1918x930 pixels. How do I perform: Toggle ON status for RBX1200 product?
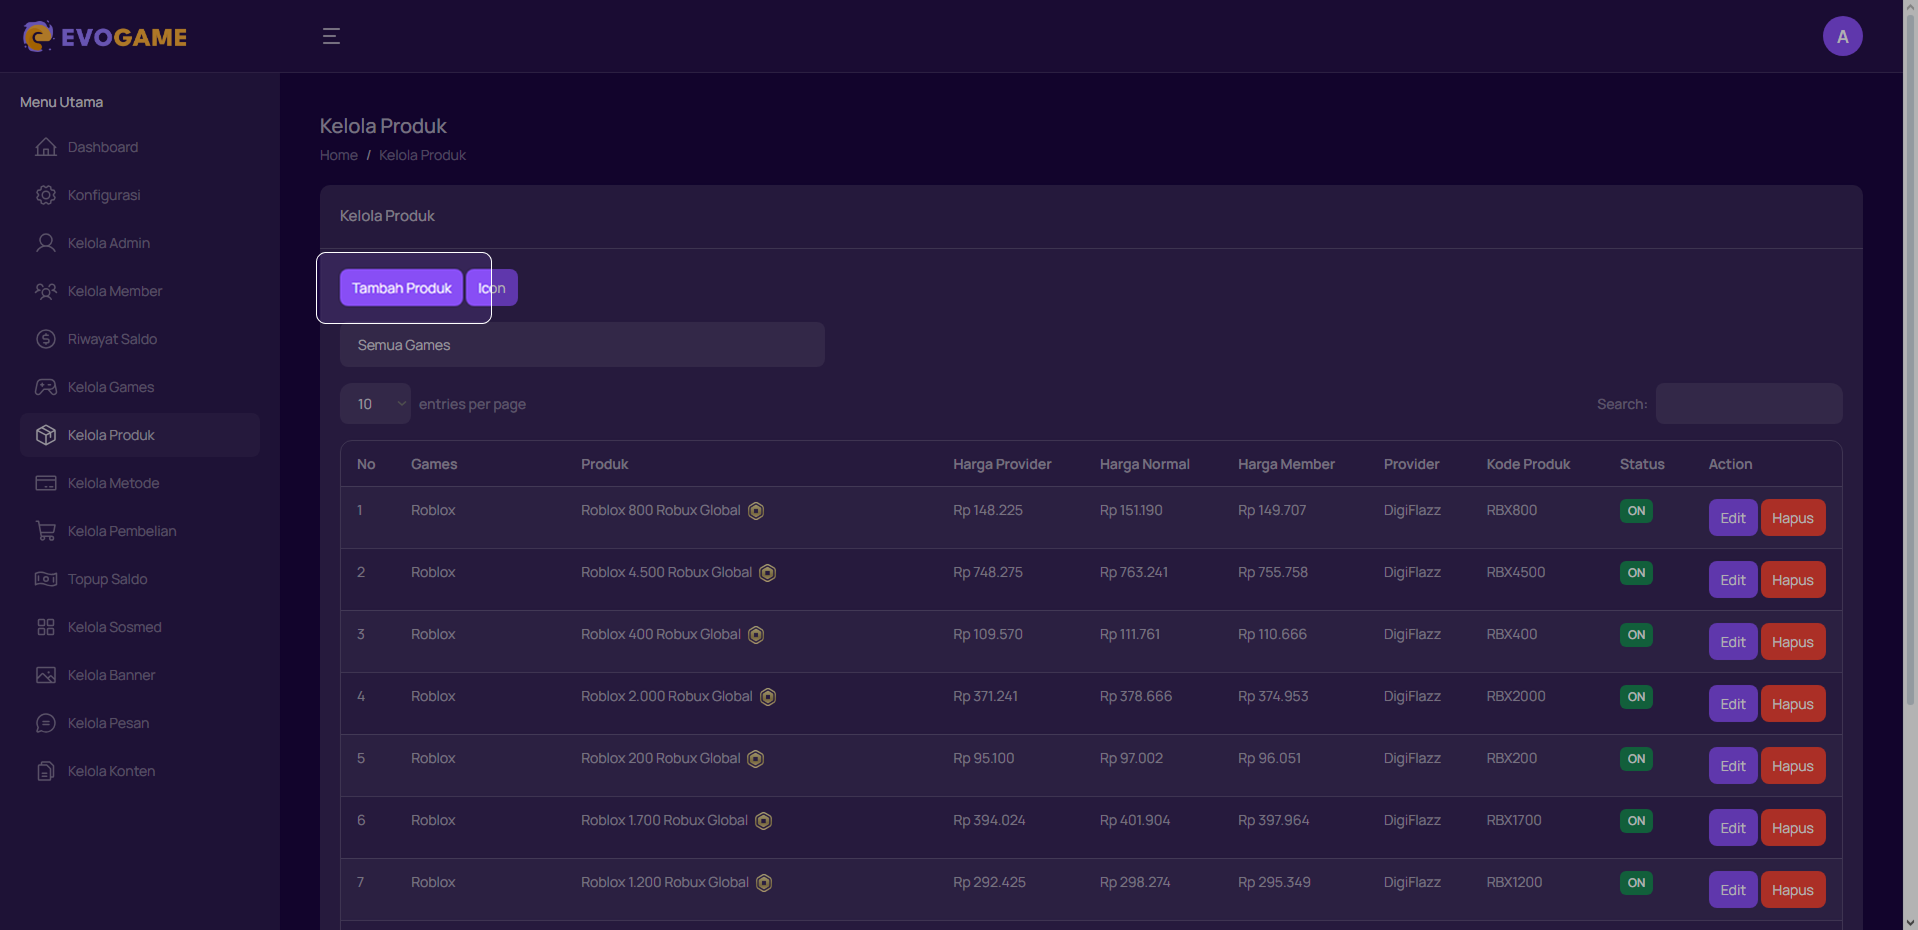1636,883
